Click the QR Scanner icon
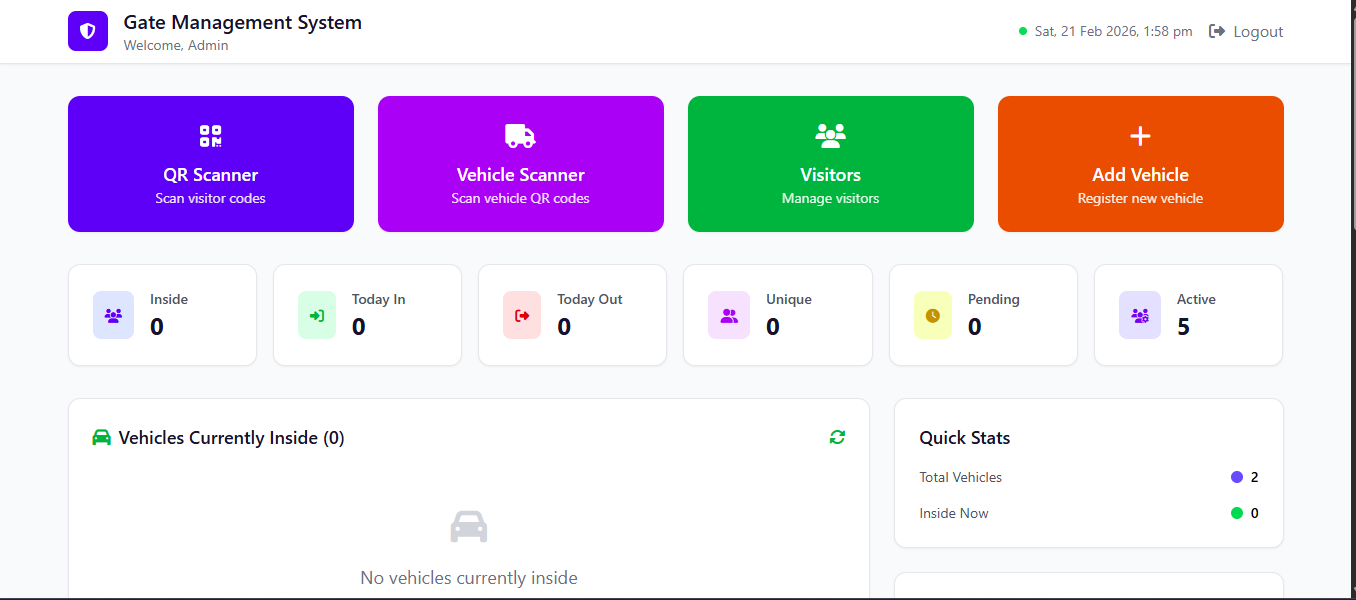 pos(210,135)
